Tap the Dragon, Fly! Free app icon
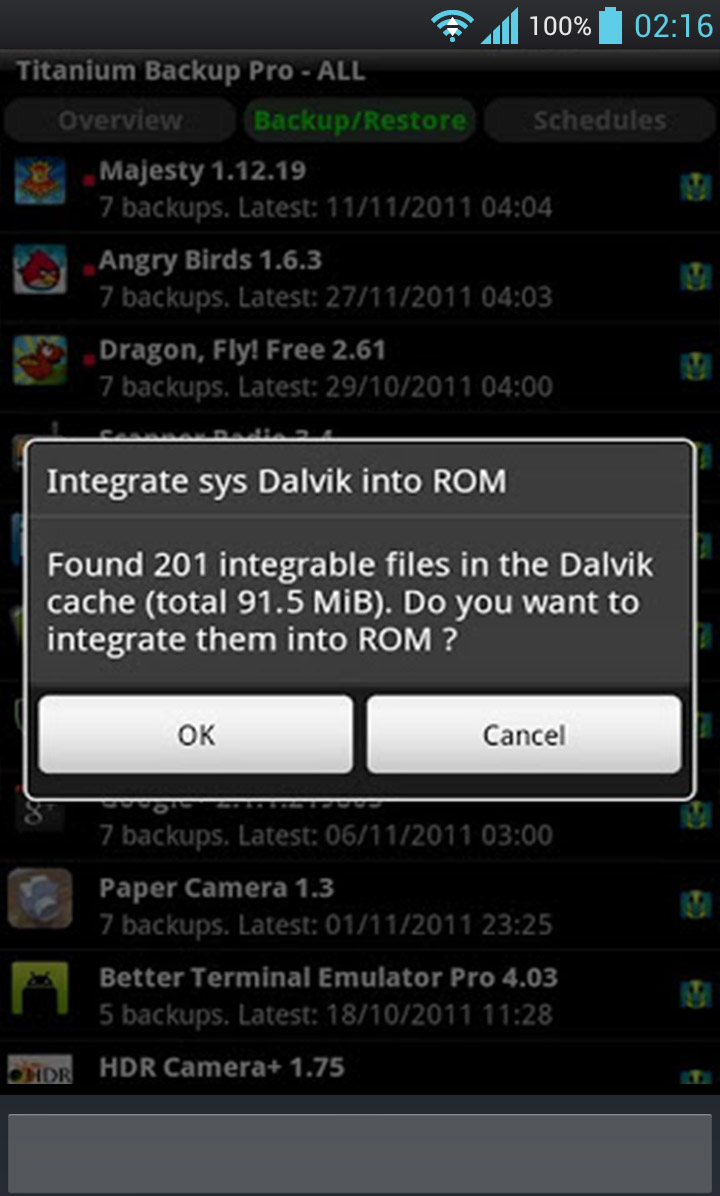The height and width of the screenshot is (1196, 720). (x=40, y=359)
